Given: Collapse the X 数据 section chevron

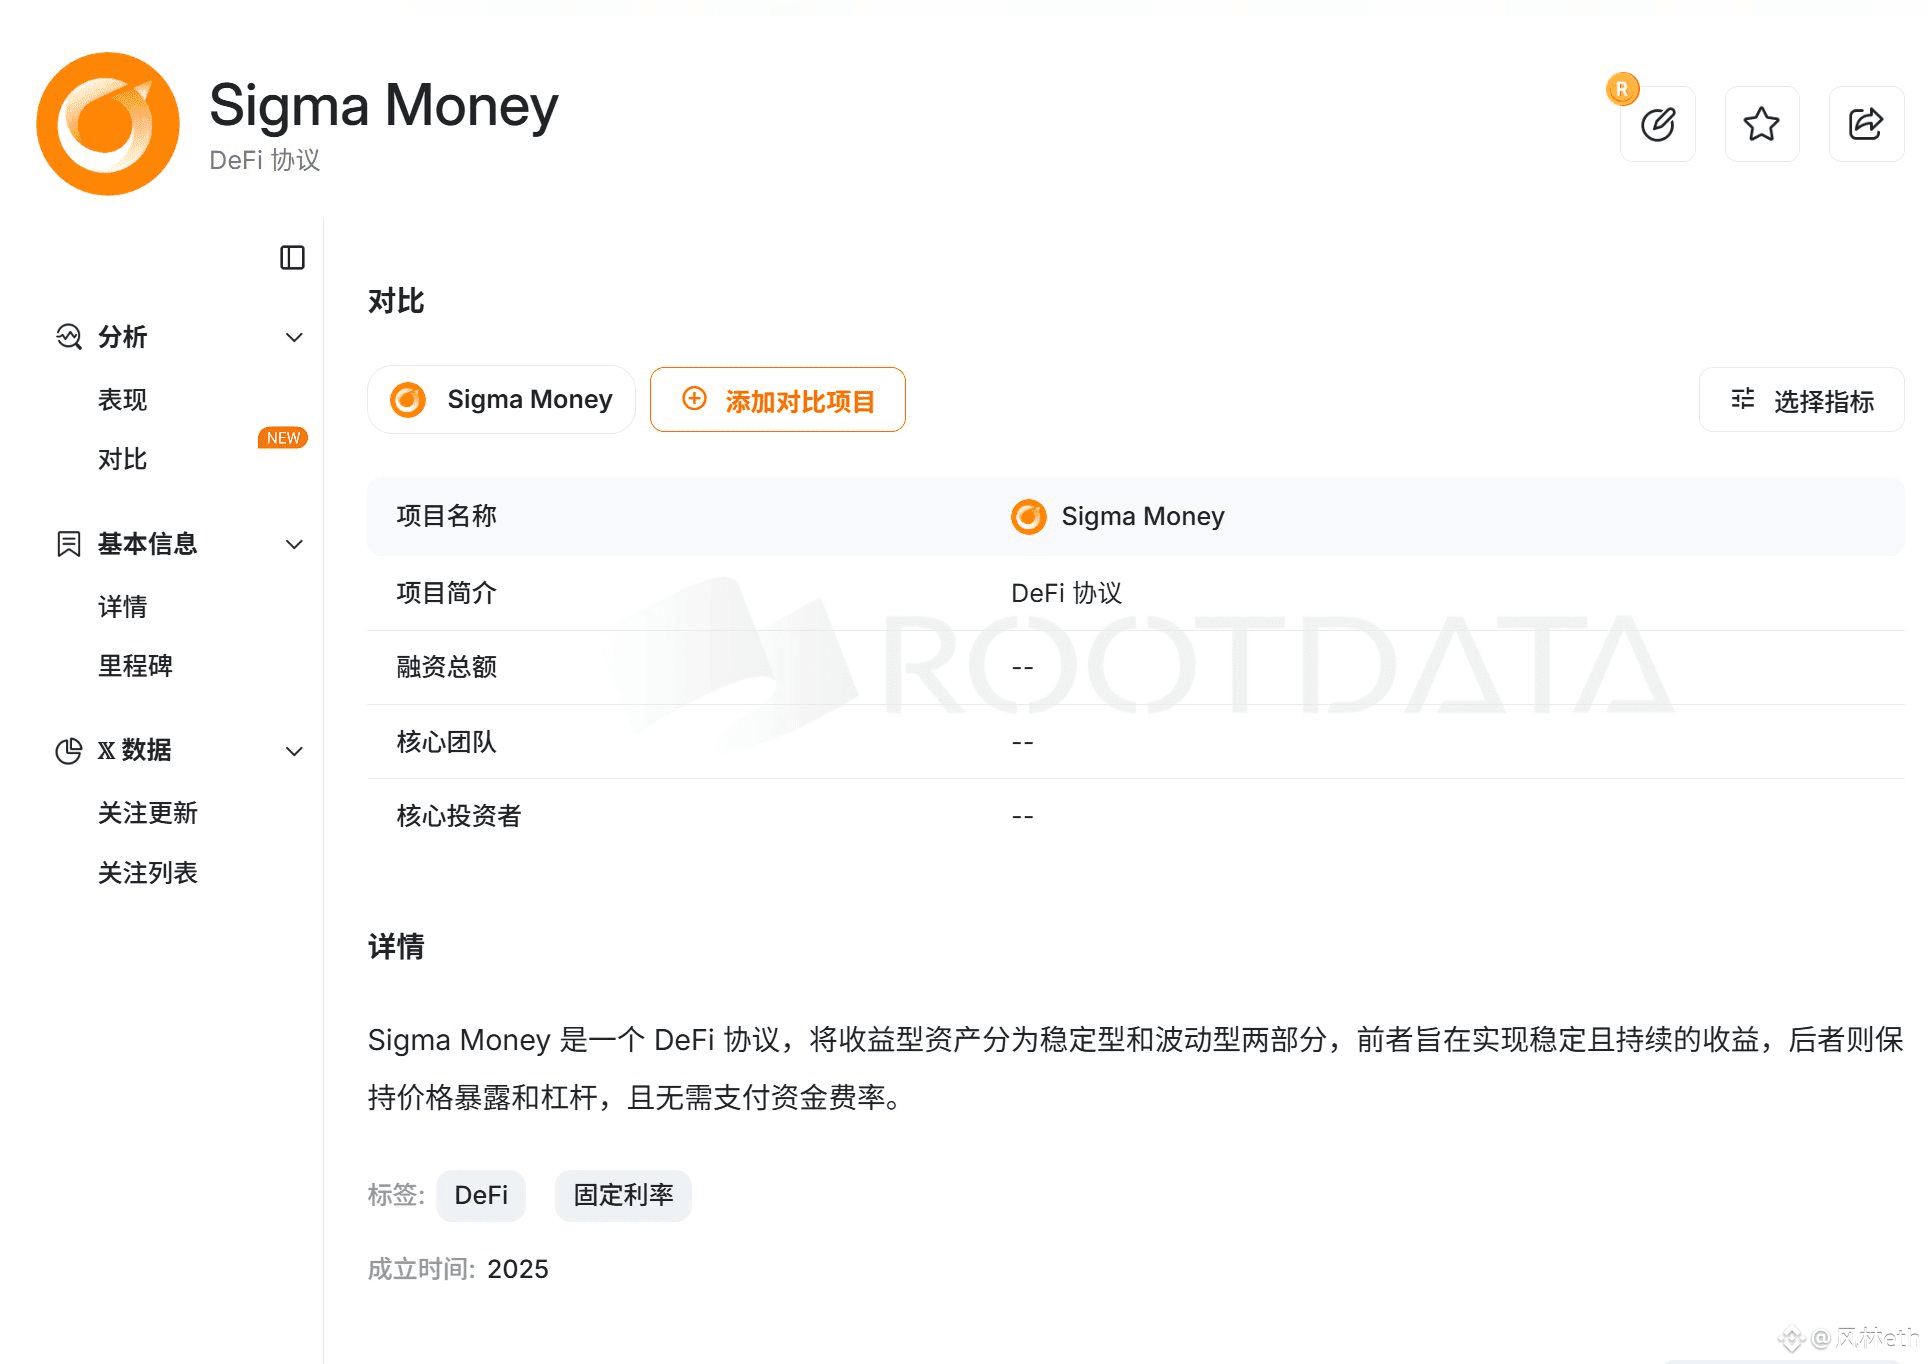Looking at the screenshot, I should point(294,752).
